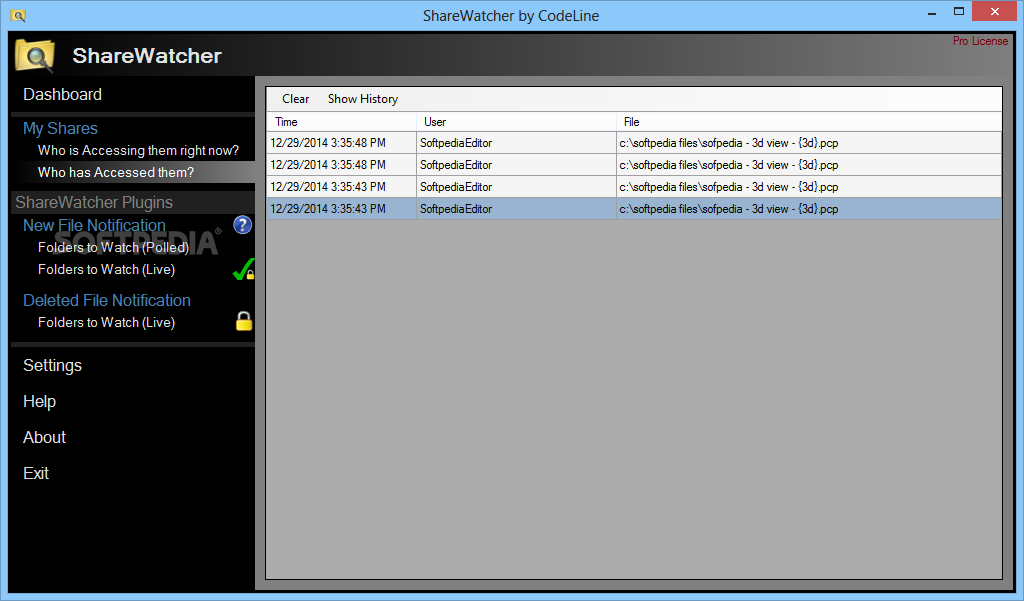Sort by the File column header
Viewport: 1024px width, 601px height.
[x=808, y=122]
